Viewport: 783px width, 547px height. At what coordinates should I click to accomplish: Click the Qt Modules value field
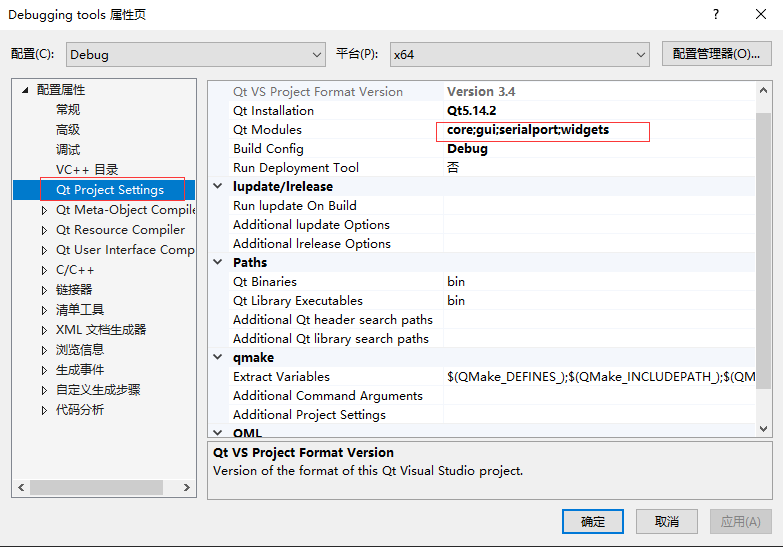point(599,129)
